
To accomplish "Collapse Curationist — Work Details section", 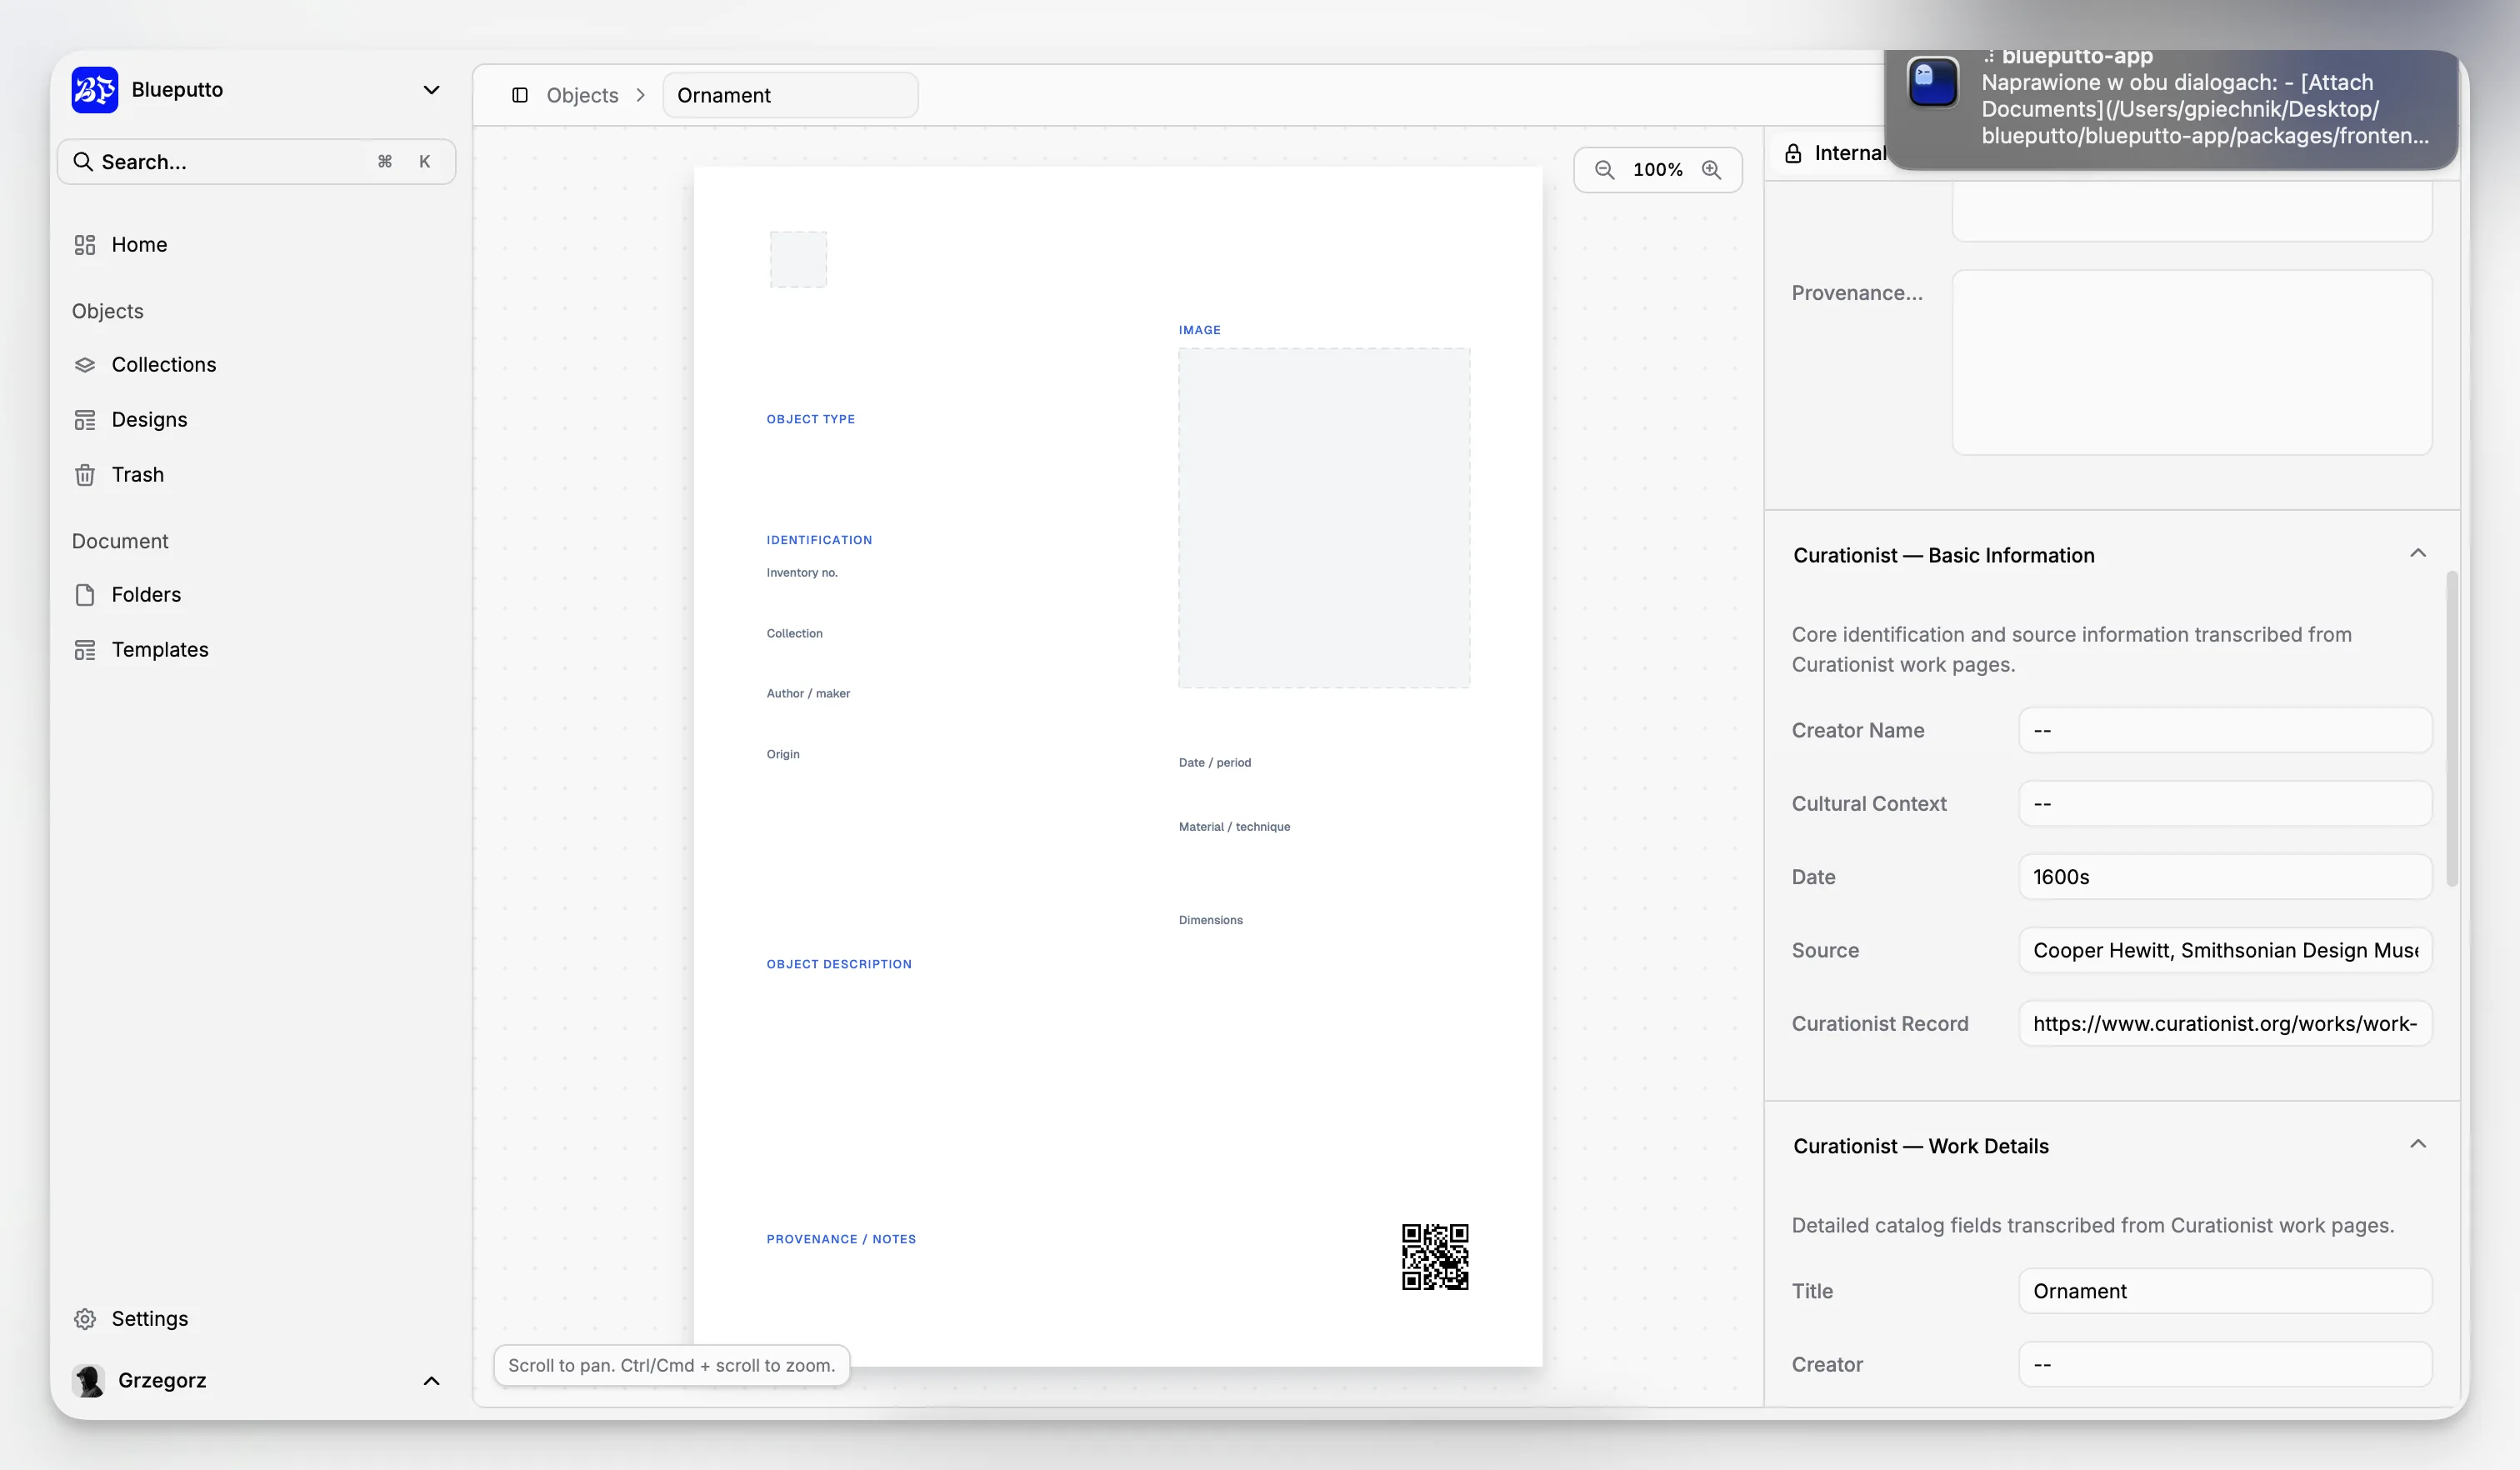I will (2417, 1145).
